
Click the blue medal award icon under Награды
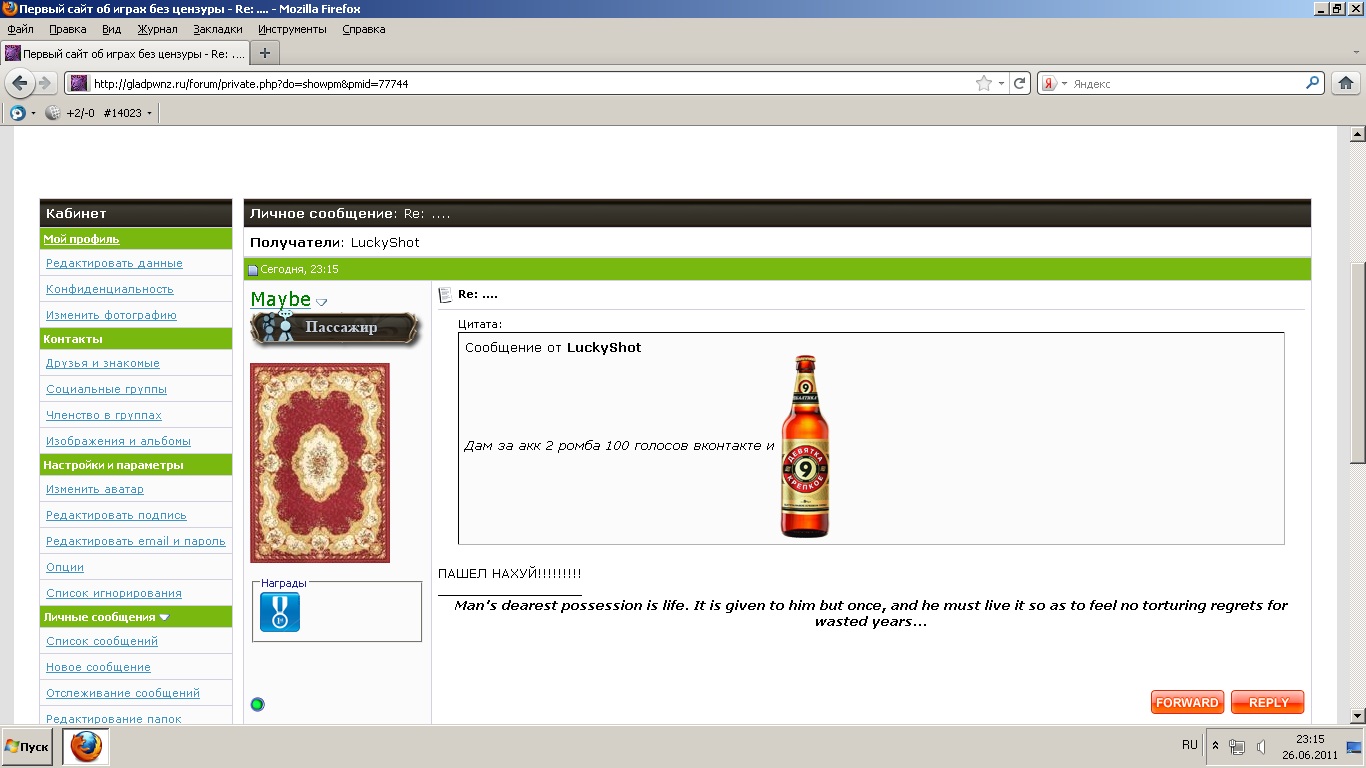coord(280,612)
